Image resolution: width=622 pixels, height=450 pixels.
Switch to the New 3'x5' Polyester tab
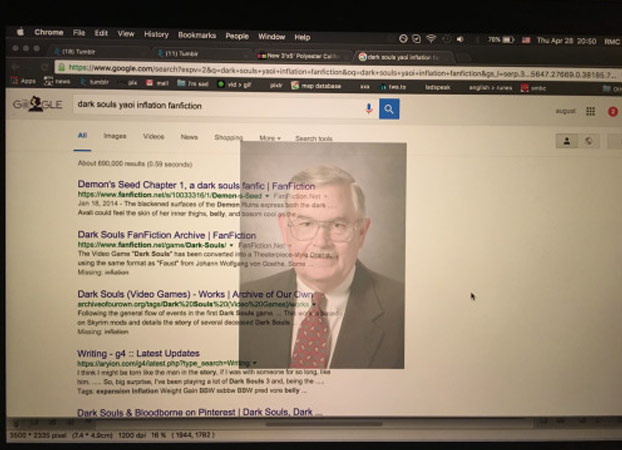click(x=301, y=56)
